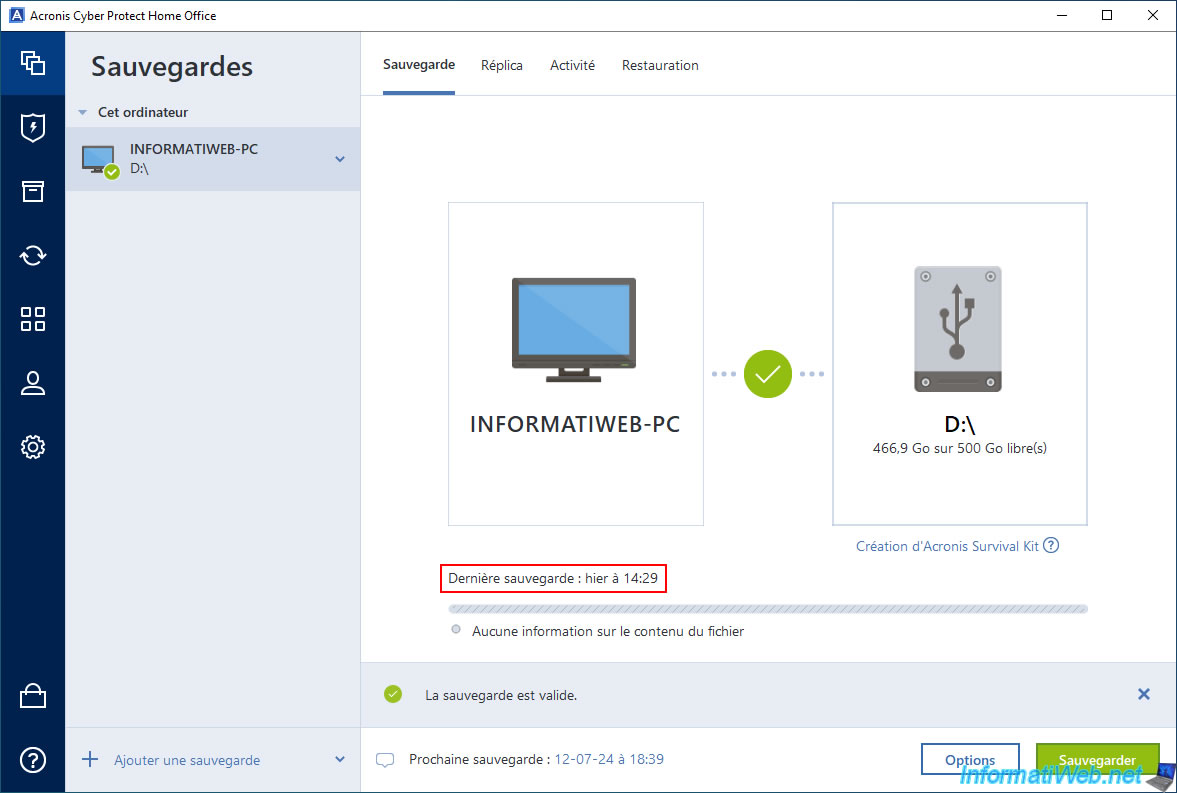Screen dimensions: 1177x793
Task: Open the Tools grid icon
Action: click(33, 319)
